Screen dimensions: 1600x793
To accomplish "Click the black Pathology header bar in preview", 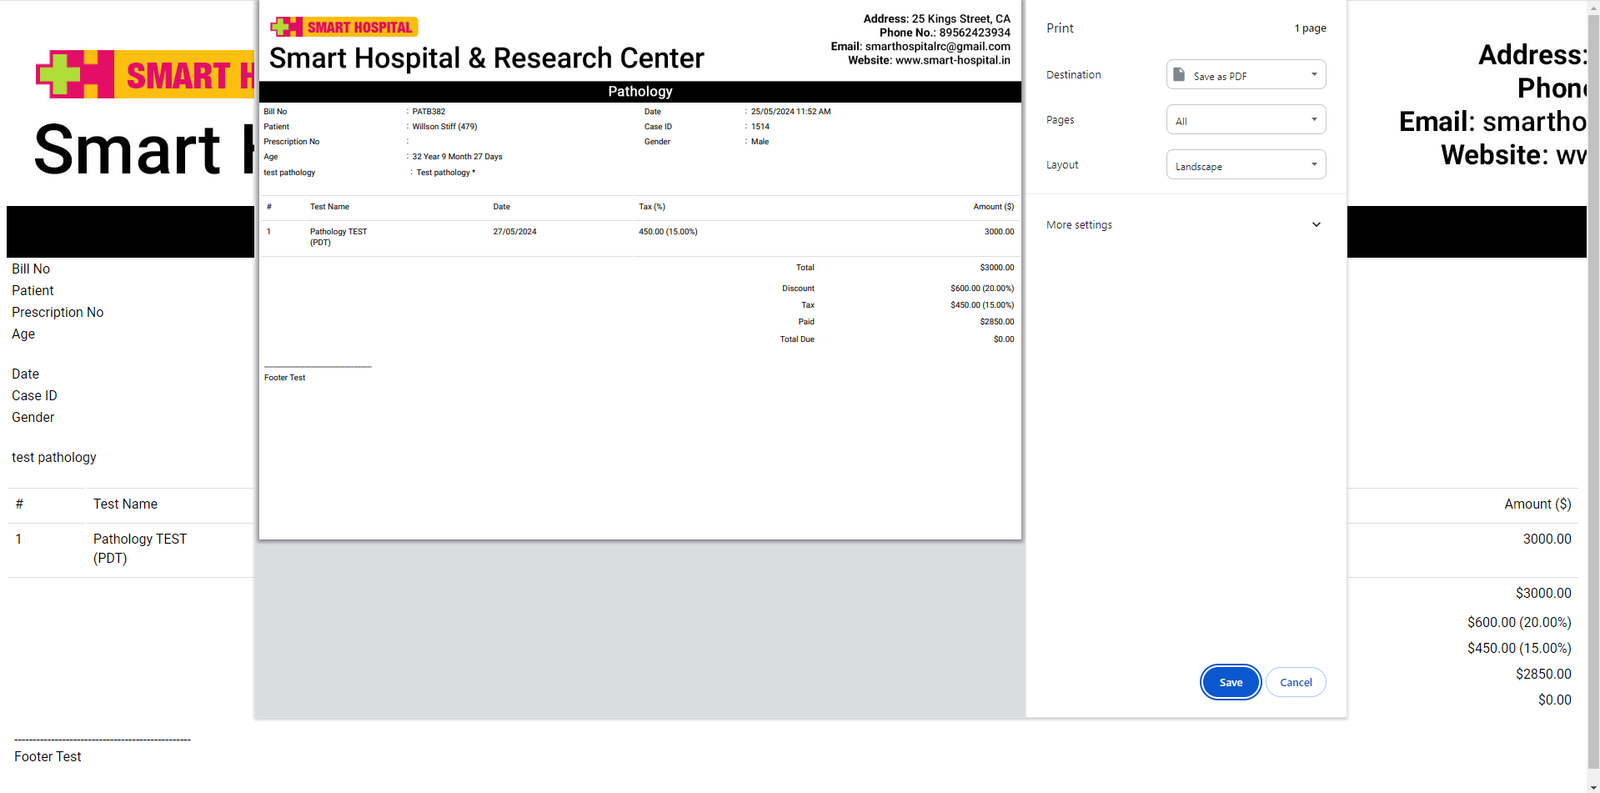I will 640,91.
